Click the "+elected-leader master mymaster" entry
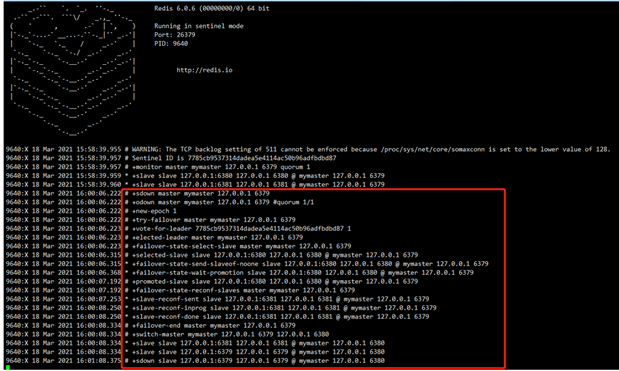The height and width of the screenshot is (371, 619). click(x=154, y=237)
